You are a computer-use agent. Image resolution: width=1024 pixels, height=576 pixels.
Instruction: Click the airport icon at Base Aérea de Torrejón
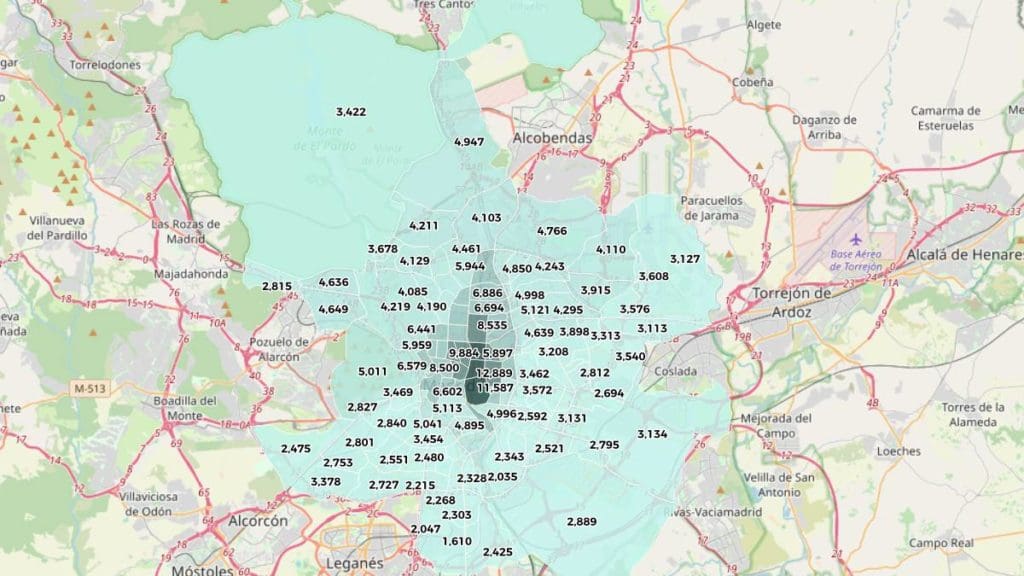tap(857, 241)
